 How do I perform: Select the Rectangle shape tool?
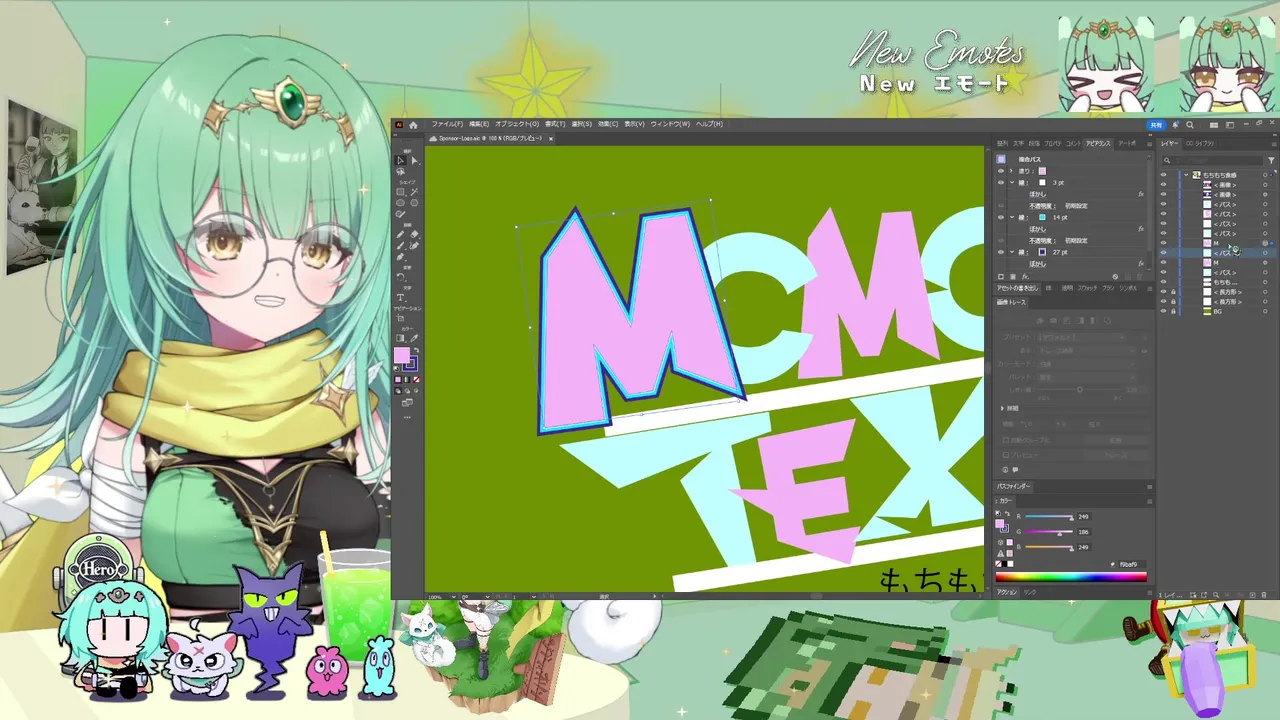400,192
